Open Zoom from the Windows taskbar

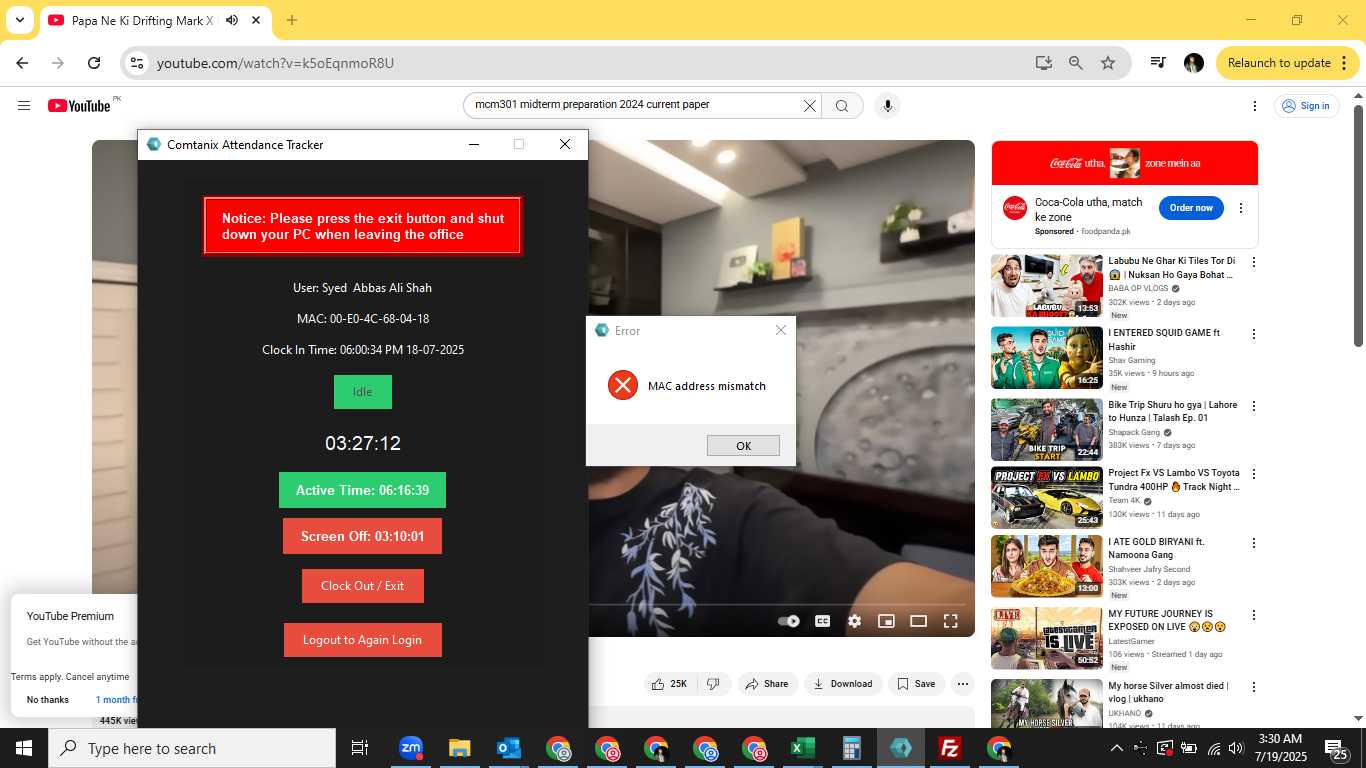pos(411,748)
